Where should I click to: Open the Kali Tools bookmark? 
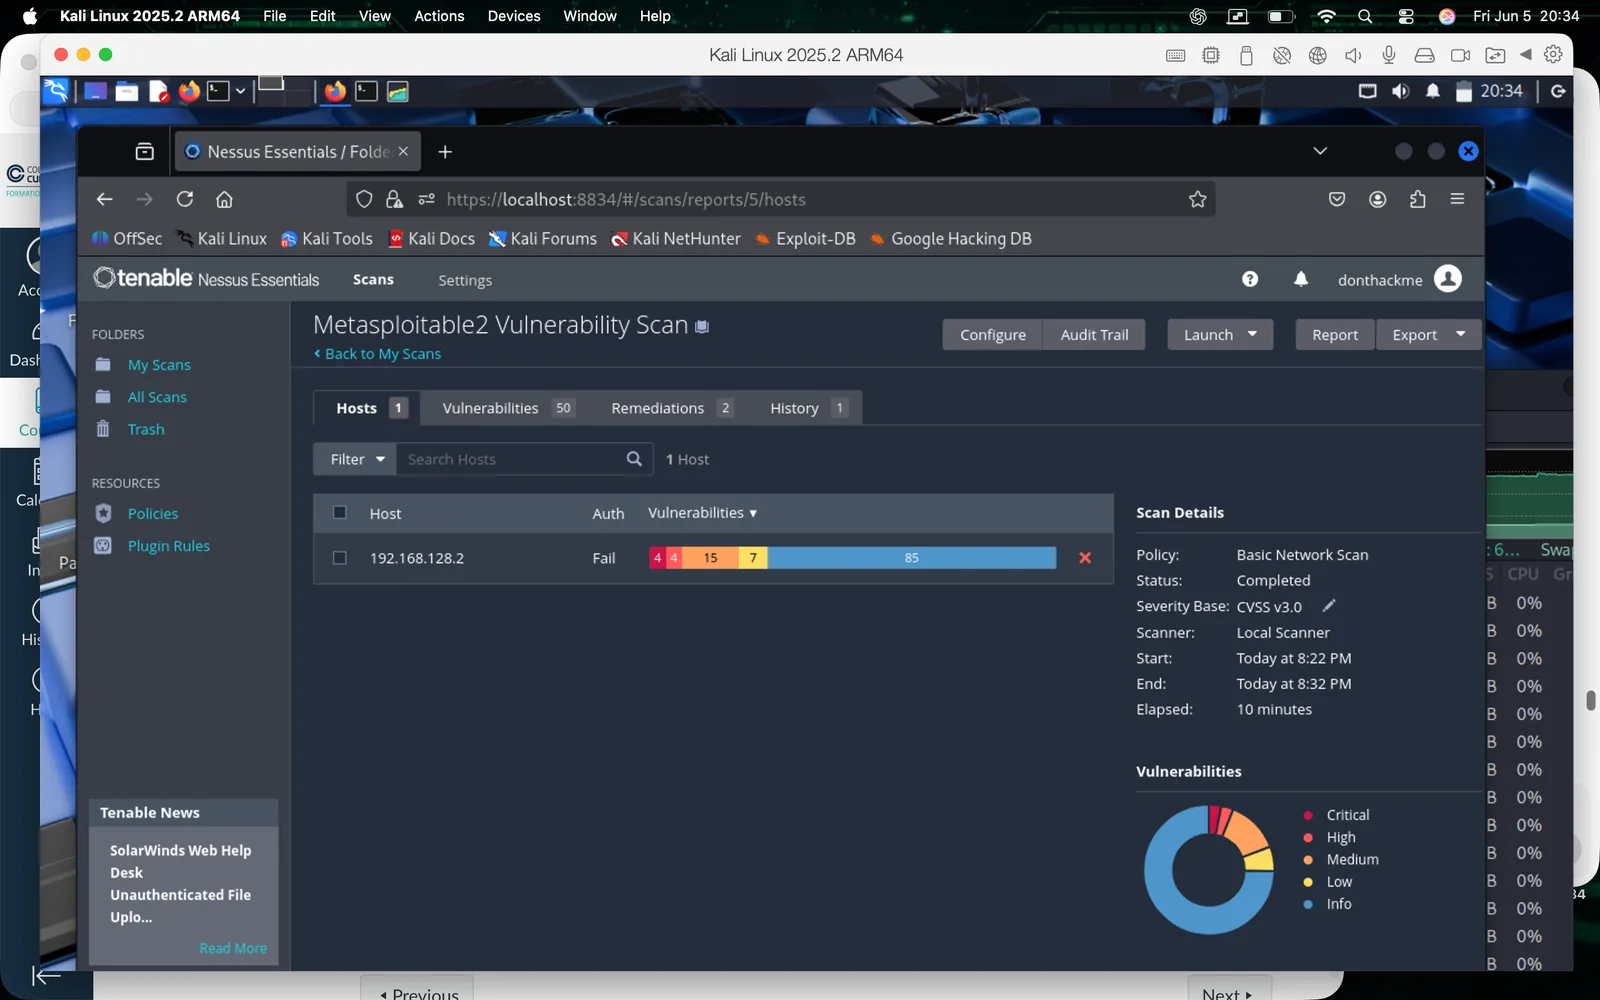(x=327, y=238)
